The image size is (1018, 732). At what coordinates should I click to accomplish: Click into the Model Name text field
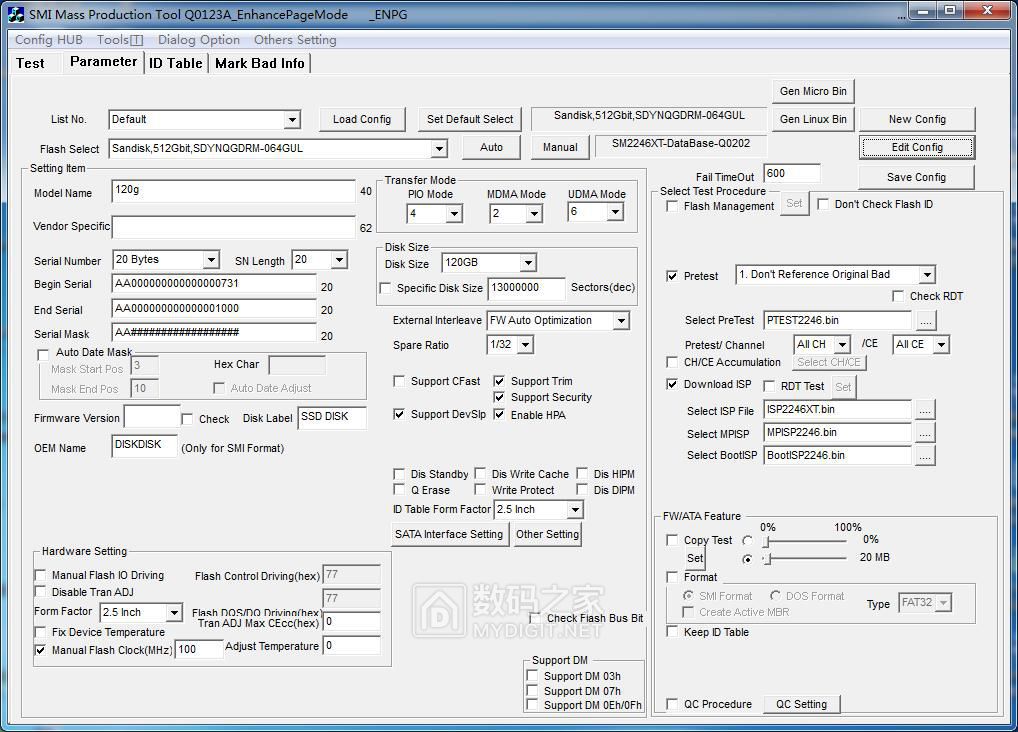point(233,192)
